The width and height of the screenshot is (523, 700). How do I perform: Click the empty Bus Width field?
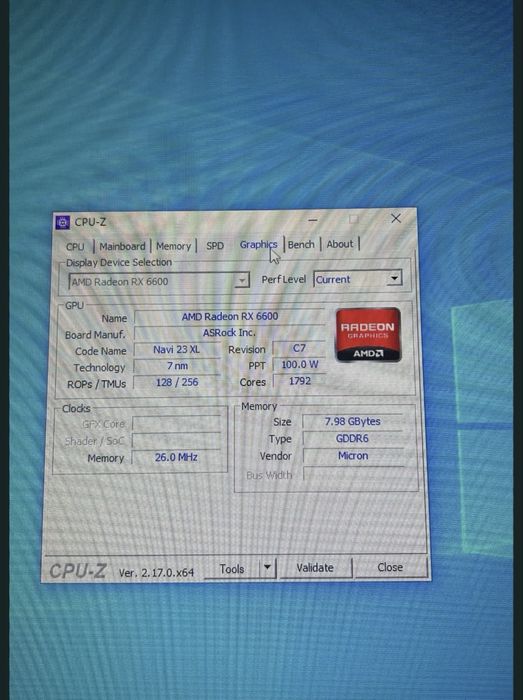[x=354, y=474]
